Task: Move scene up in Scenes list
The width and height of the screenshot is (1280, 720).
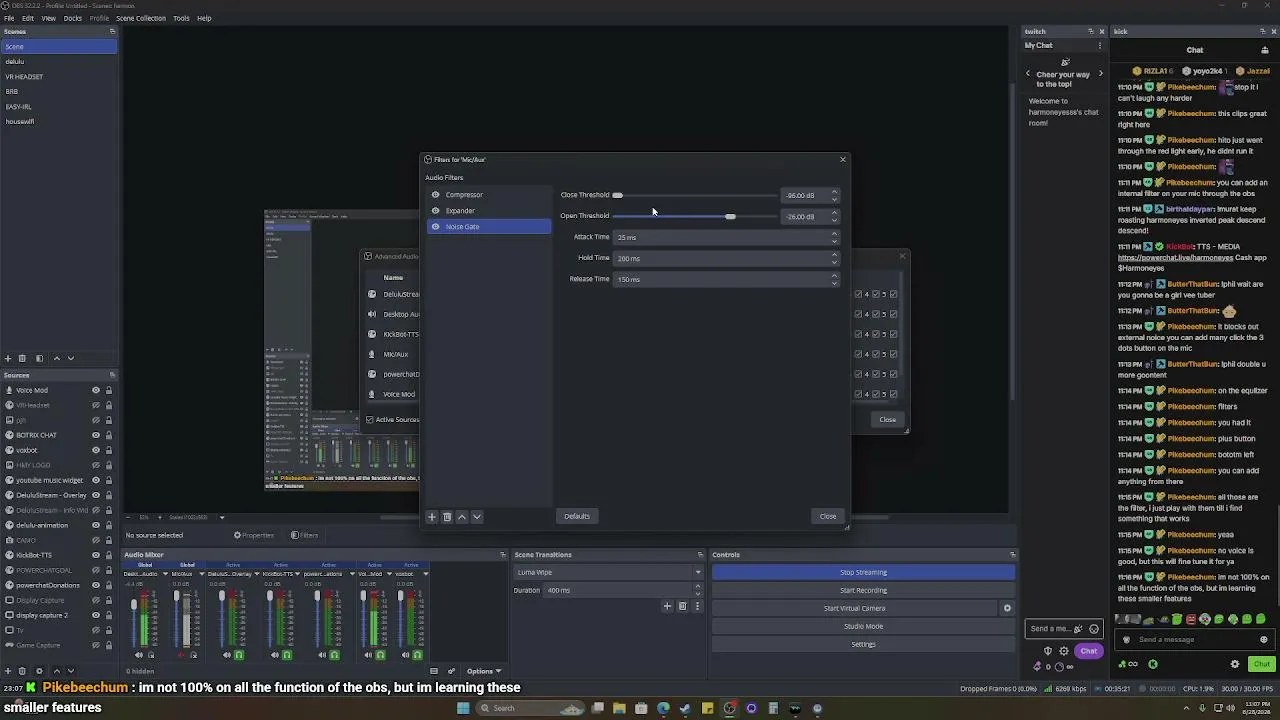Action: click(x=56, y=358)
